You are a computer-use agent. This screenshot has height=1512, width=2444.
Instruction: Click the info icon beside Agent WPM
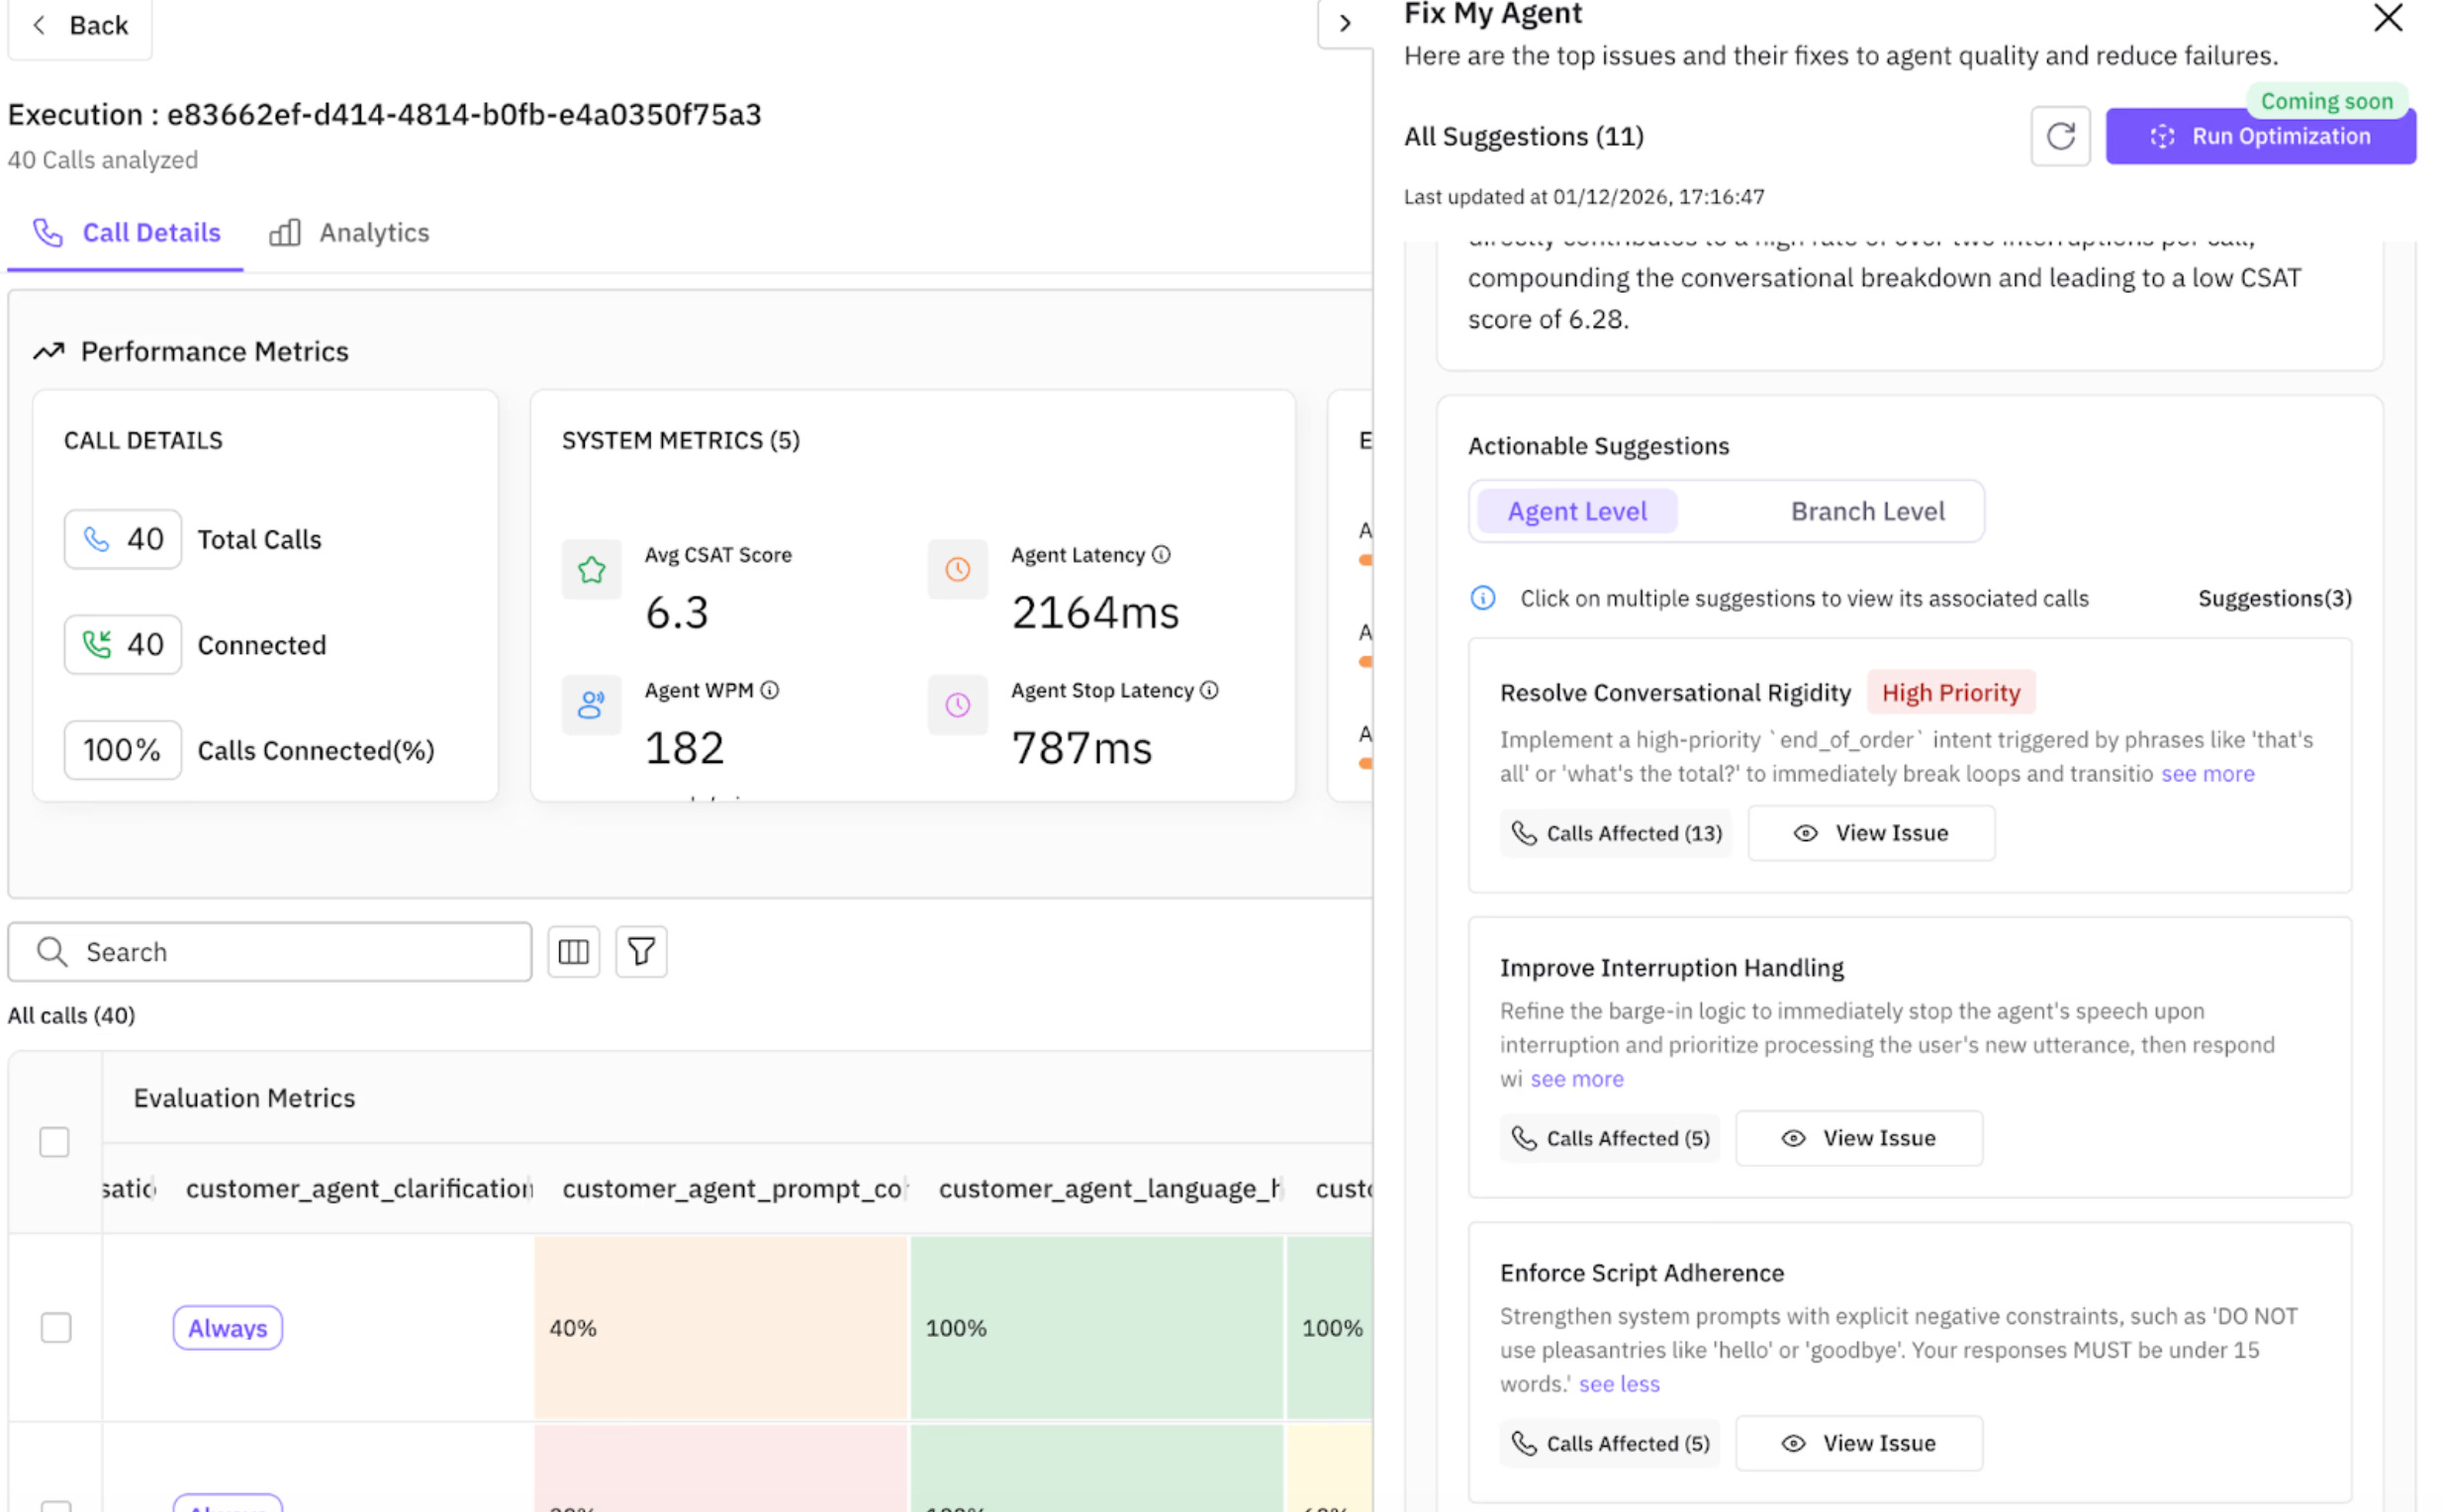769,690
